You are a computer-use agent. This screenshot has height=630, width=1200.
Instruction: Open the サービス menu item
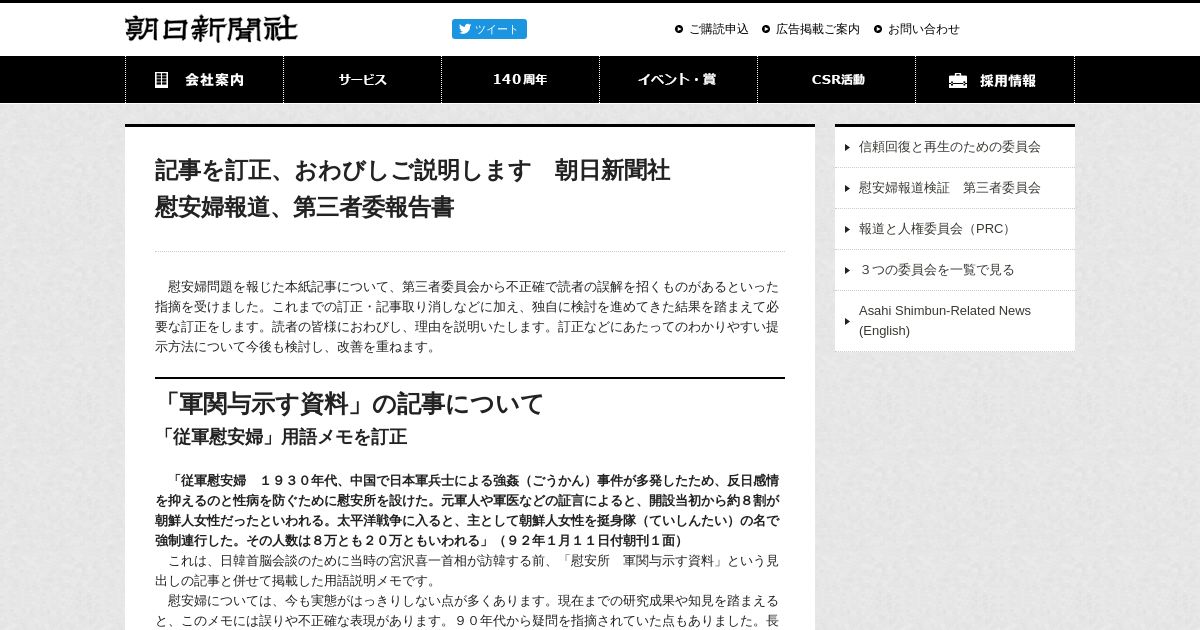tap(362, 80)
